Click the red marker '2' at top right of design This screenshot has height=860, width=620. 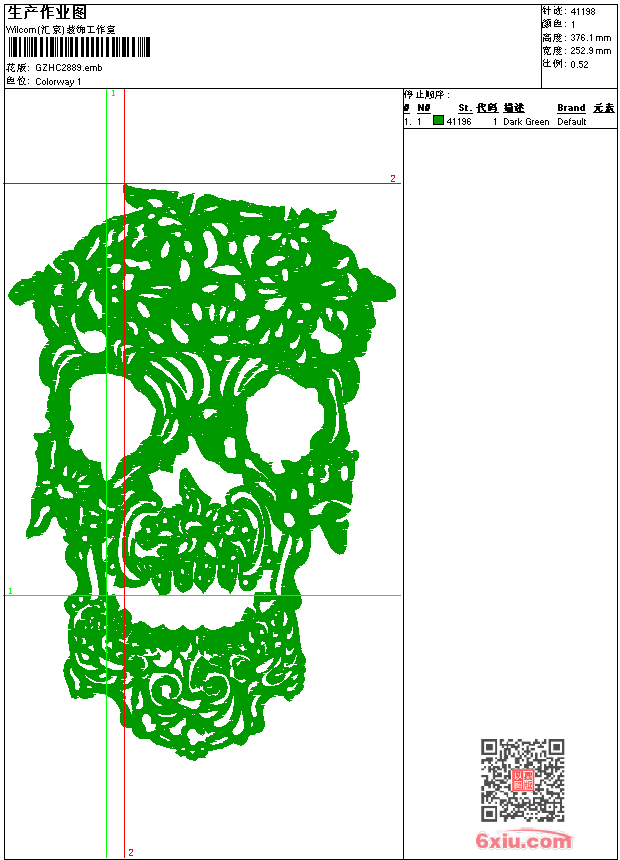(393, 179)
